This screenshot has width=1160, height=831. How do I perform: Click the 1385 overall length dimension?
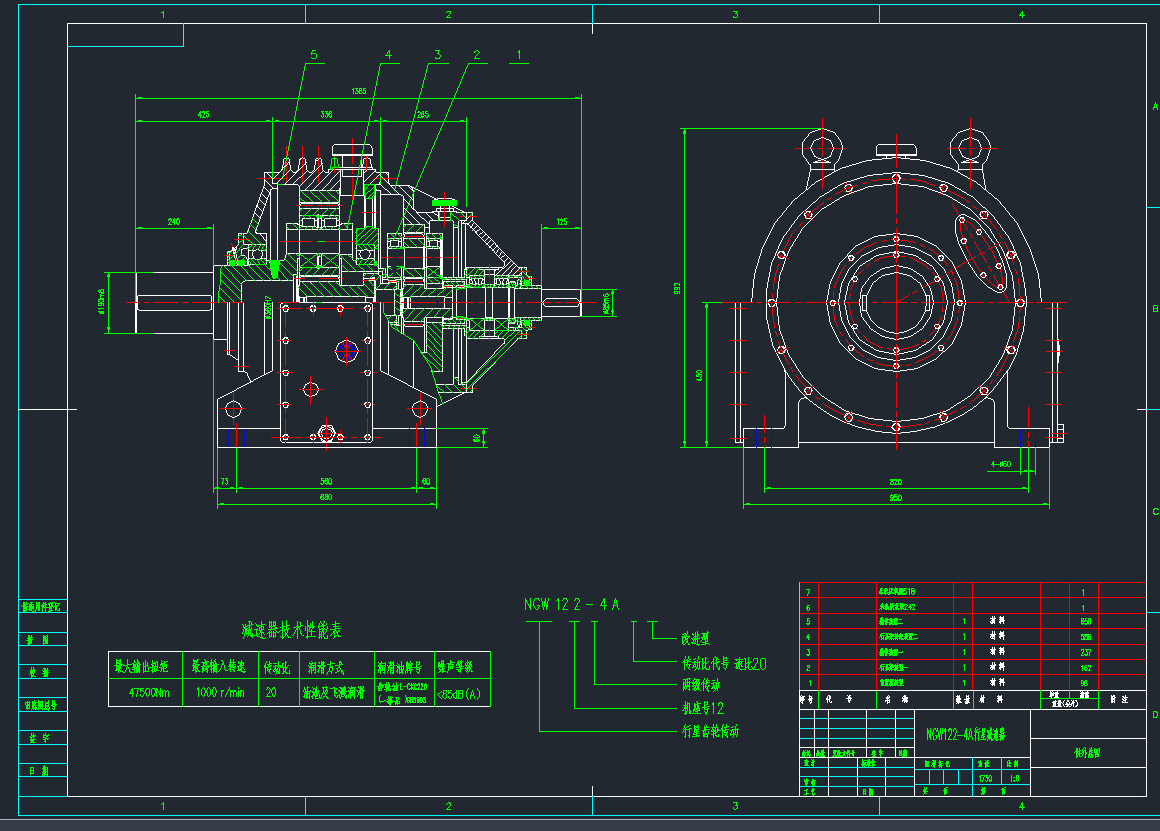[x=359, y=92]
